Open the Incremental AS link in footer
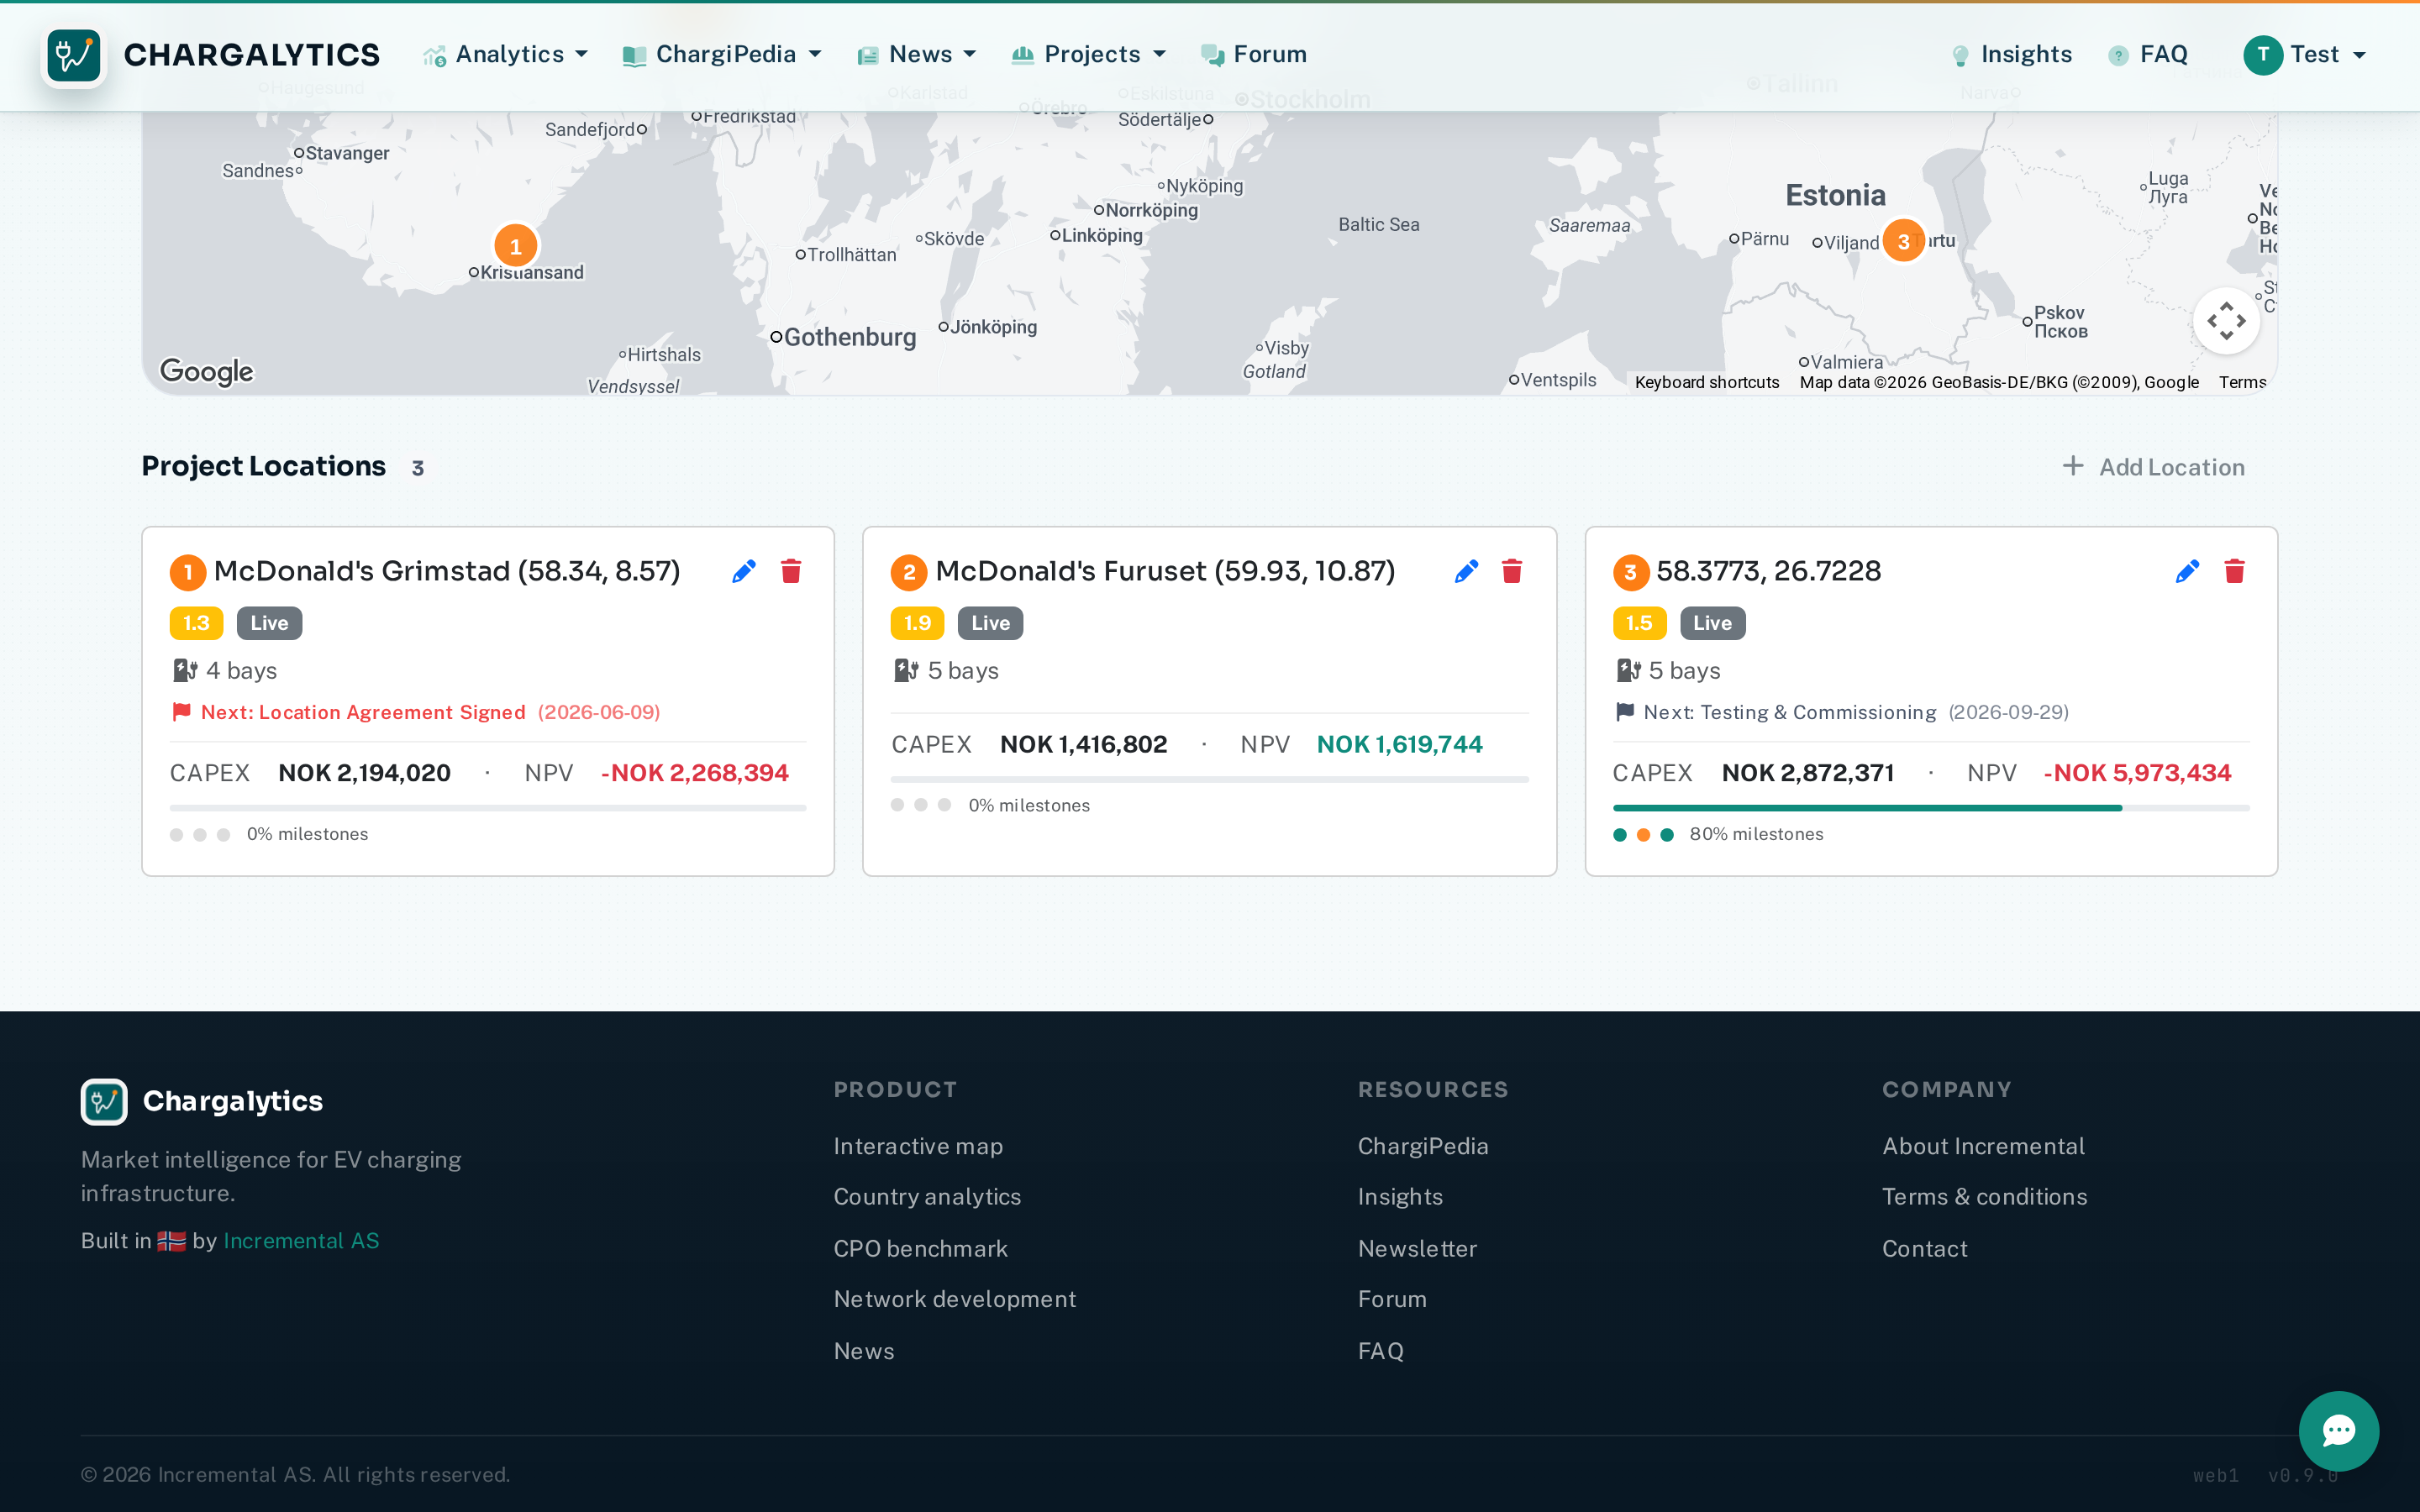This screenshot has height=1512, width=2420. click(x=301, y=1241)
